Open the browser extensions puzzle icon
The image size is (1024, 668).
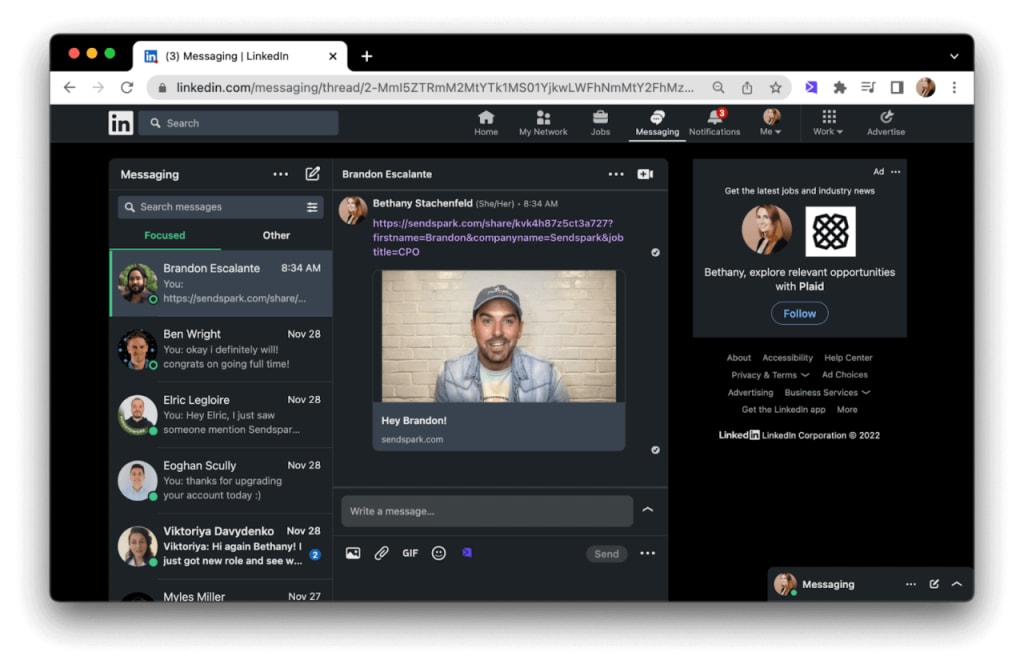840,87
